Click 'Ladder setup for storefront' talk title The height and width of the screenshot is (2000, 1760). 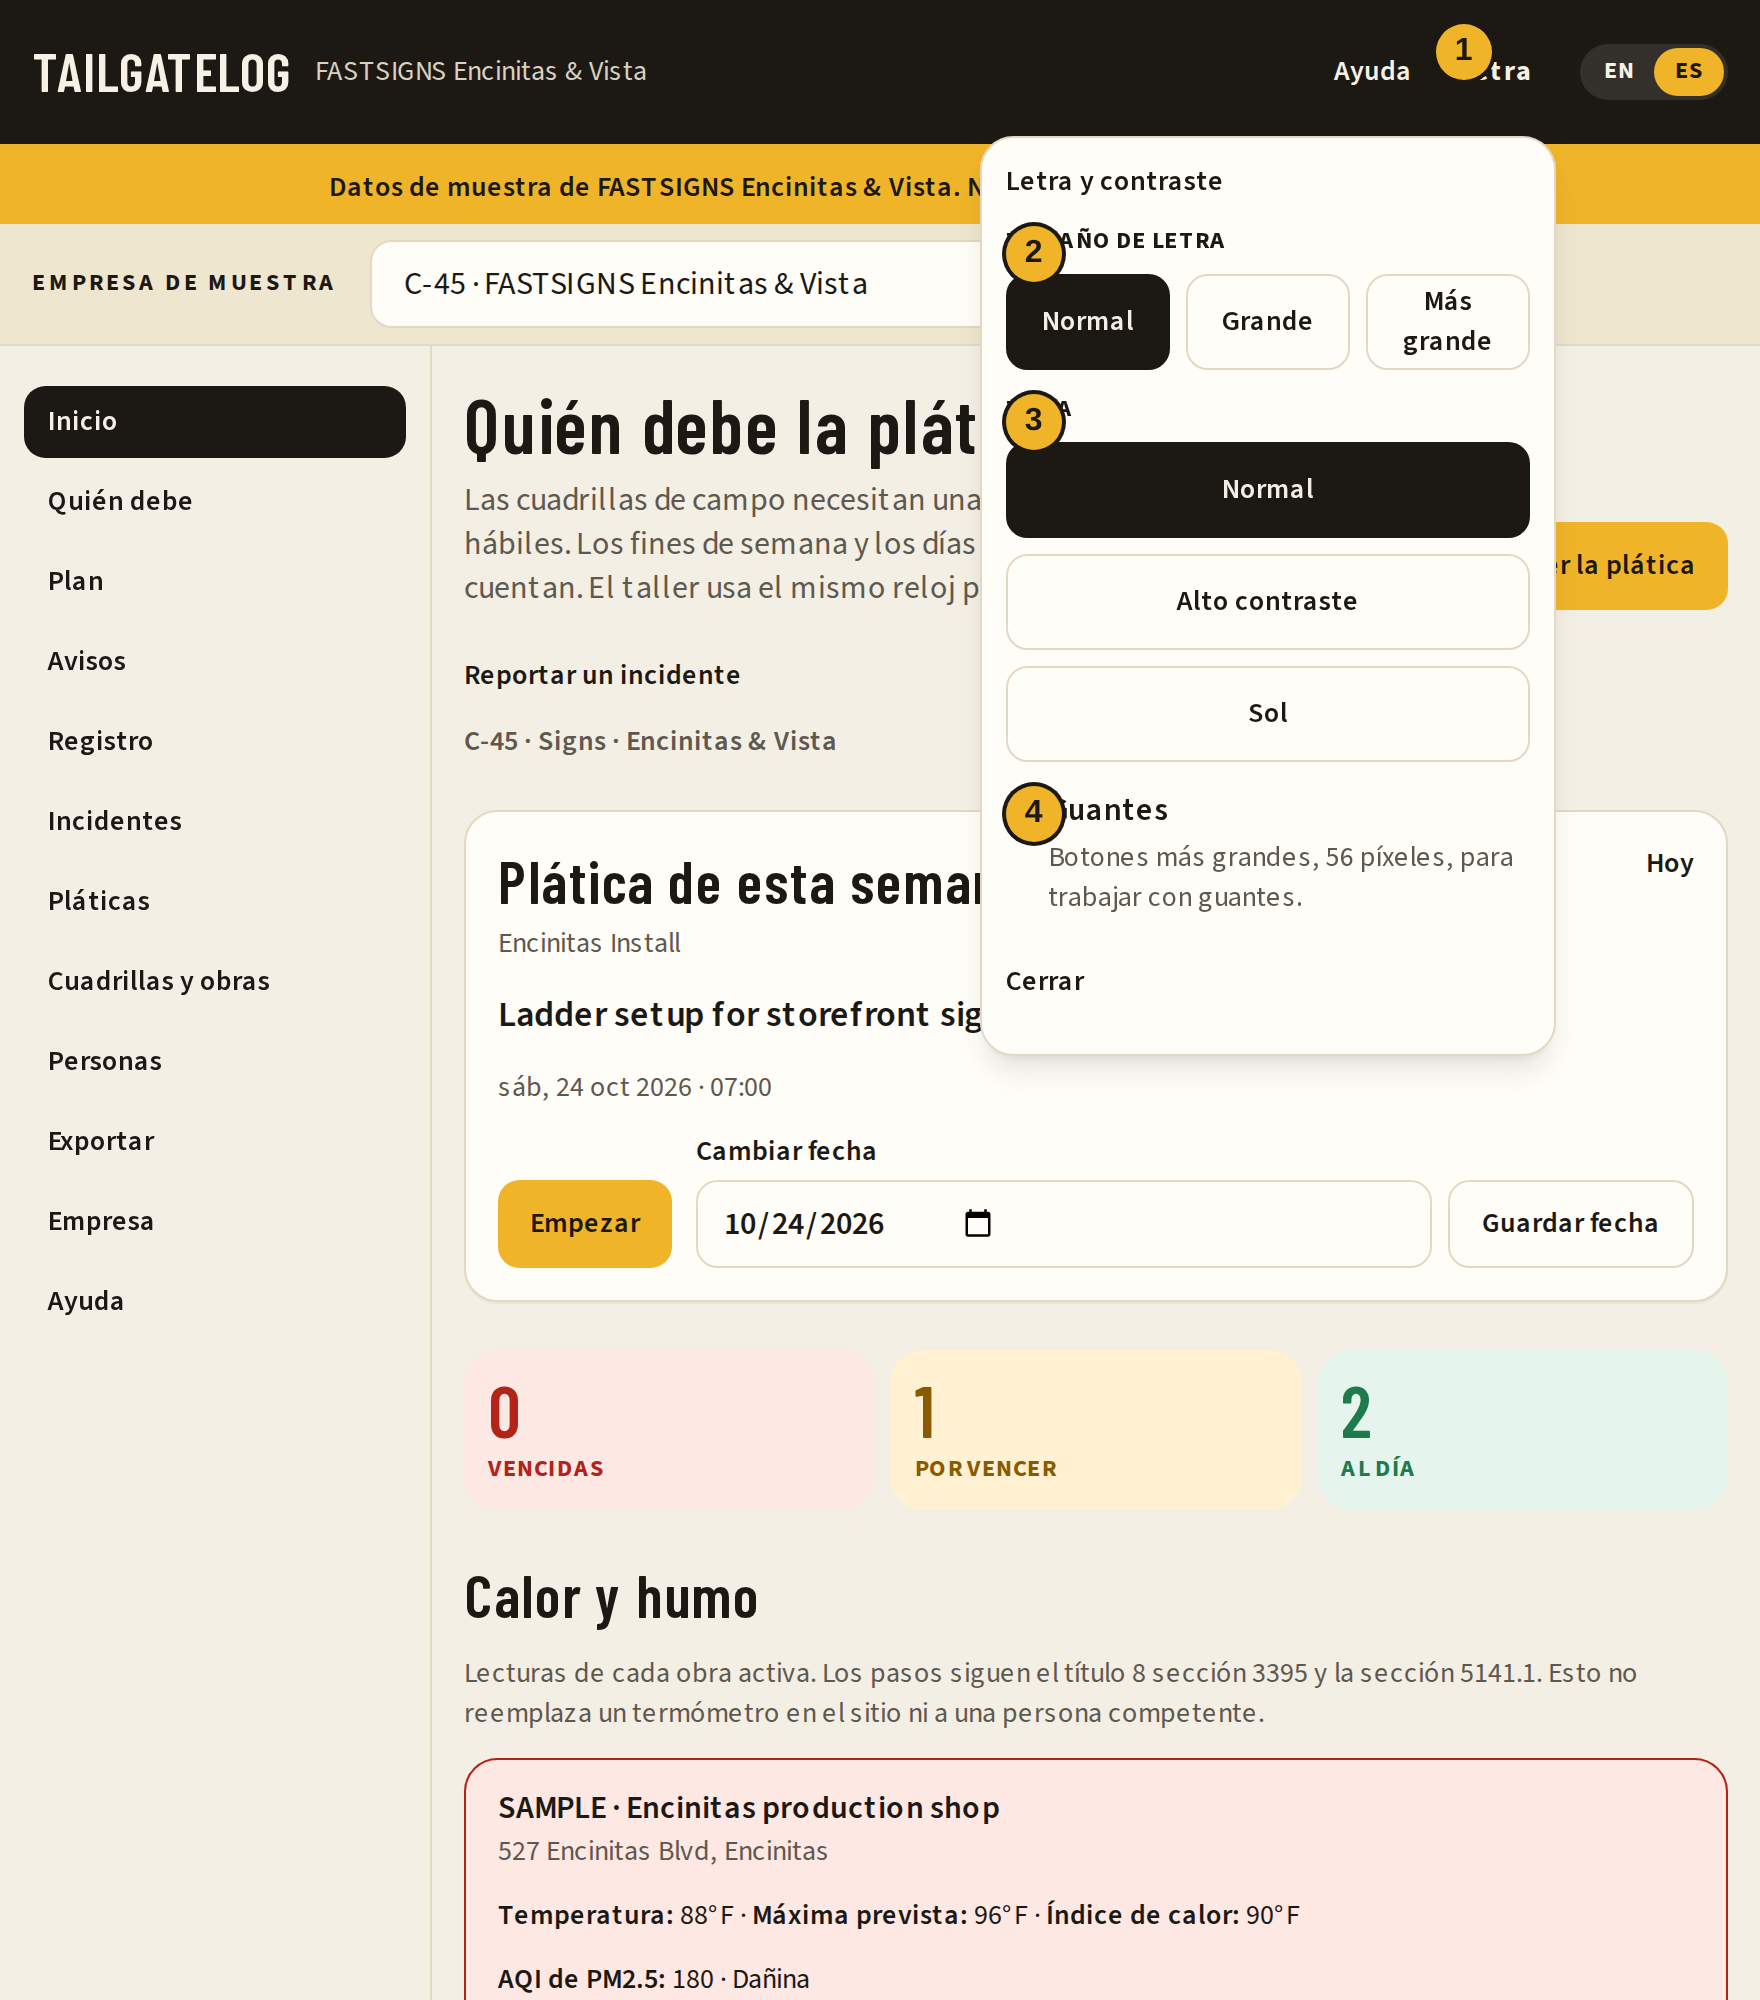tap(740, 1015)
